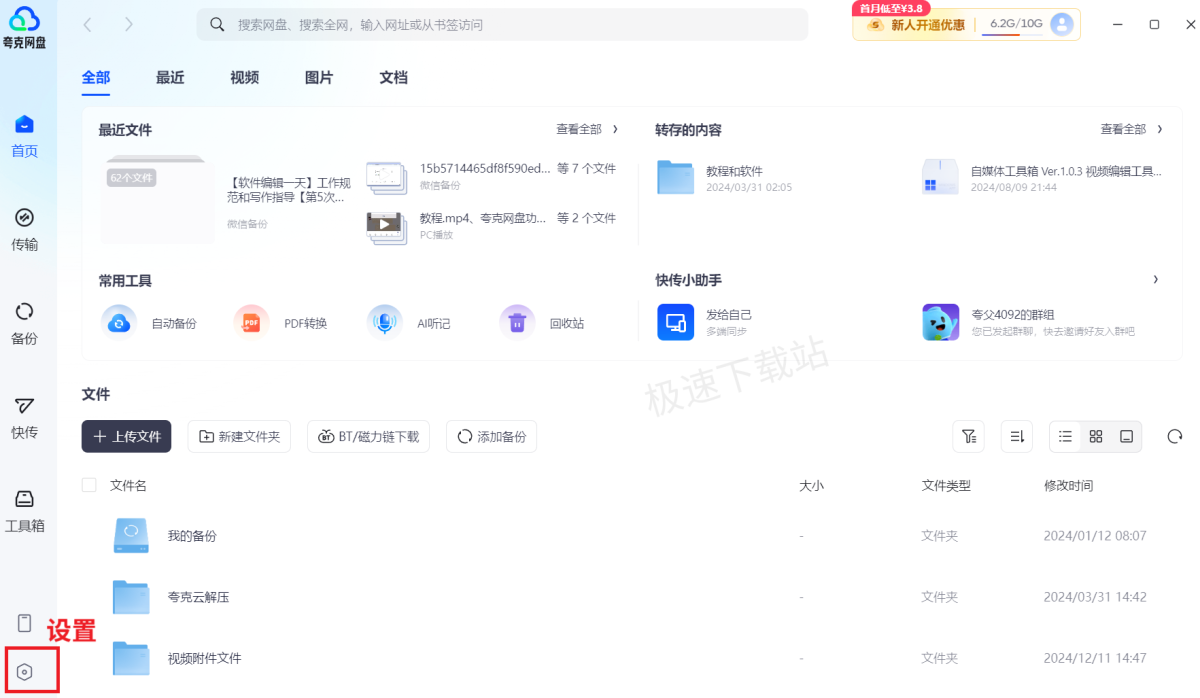This screenshot has height=698, width=1200.
Task: Switch to the 图片 tab
Action: 319,77
